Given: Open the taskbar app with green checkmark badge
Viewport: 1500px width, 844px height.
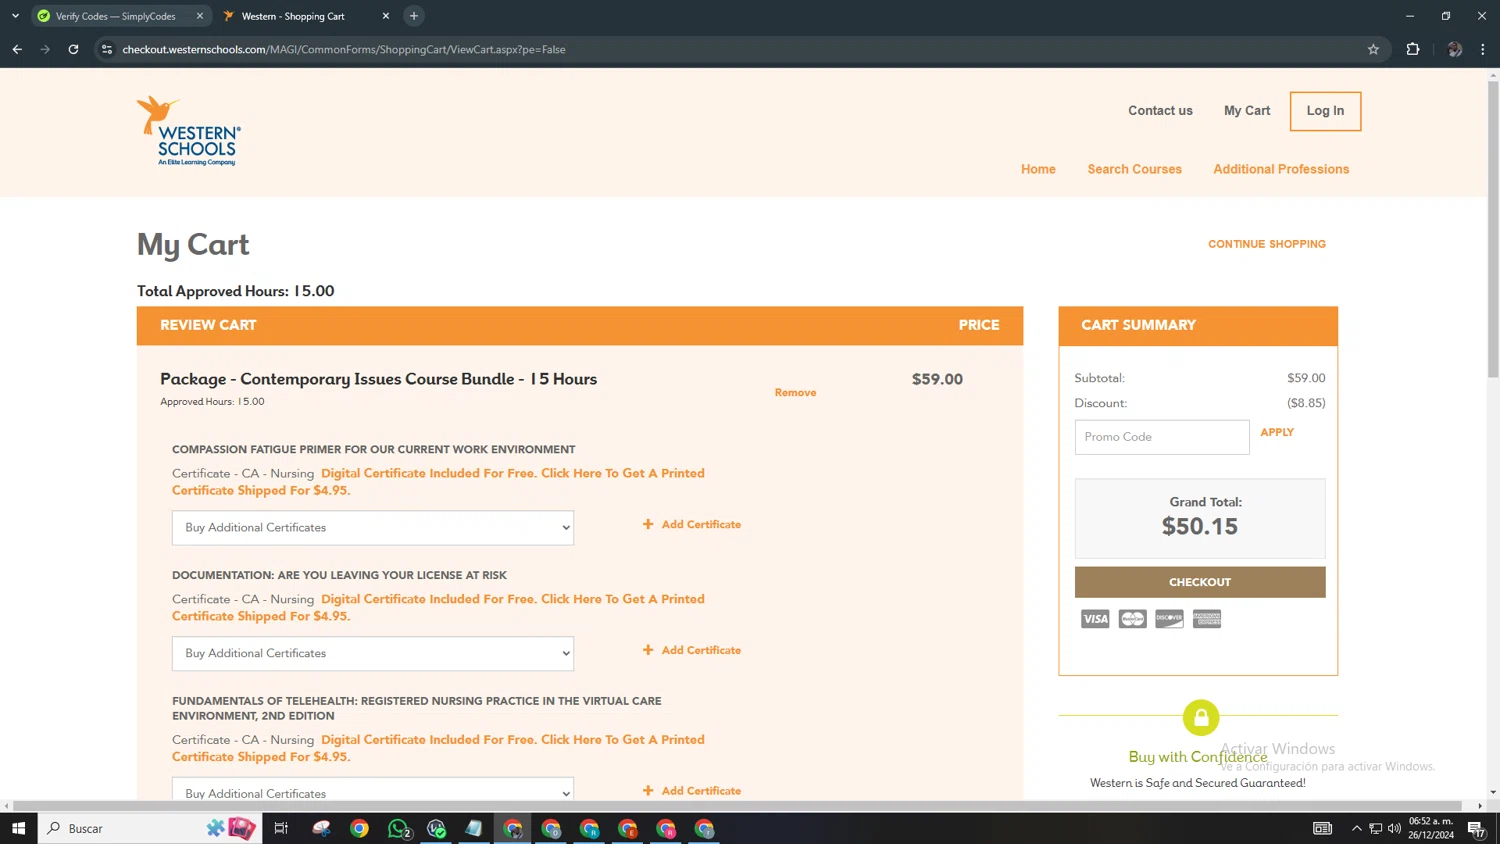Looking at the screenshot, I should tap(436, 828).
